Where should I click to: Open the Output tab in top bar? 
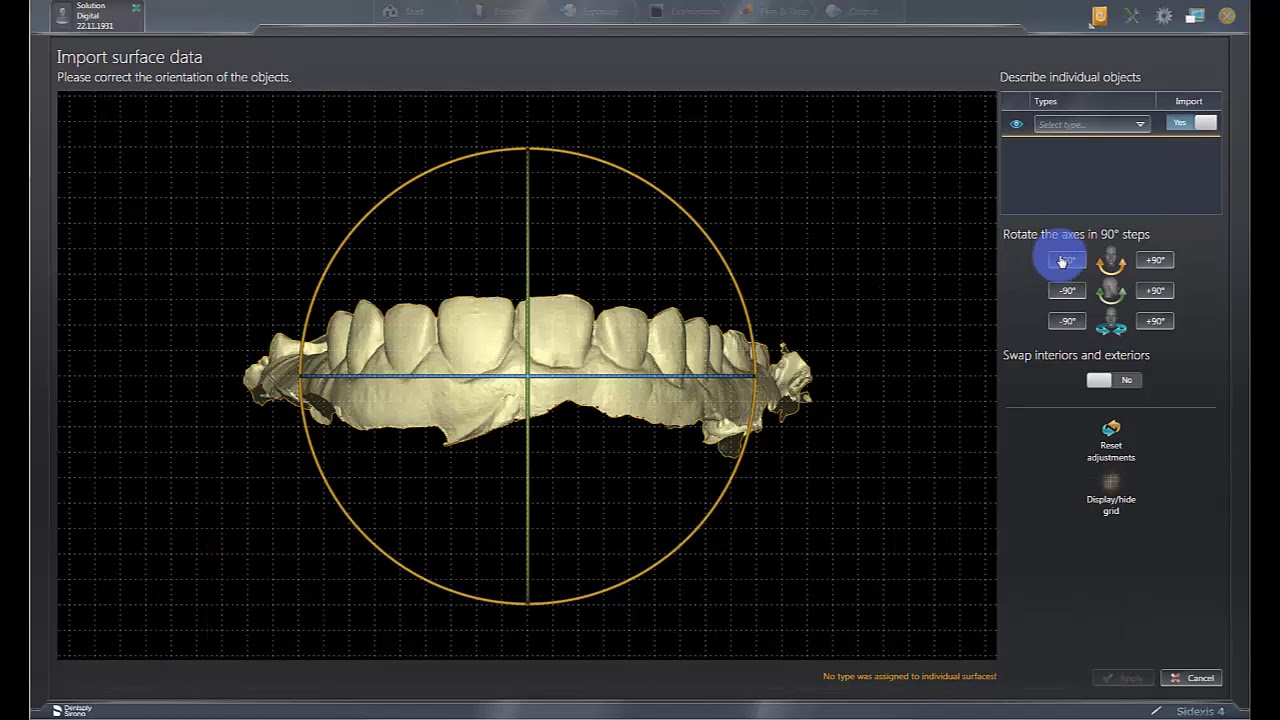pyautogui.click(x=853, y=11)
